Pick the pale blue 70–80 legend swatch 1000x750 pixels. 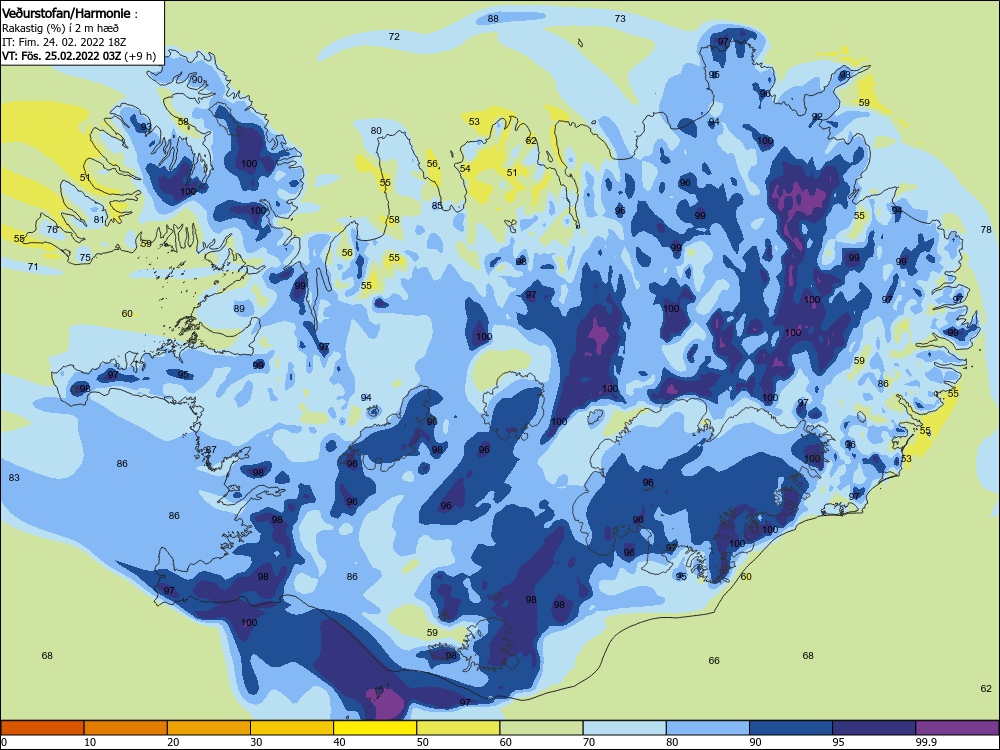coord(624,728)
